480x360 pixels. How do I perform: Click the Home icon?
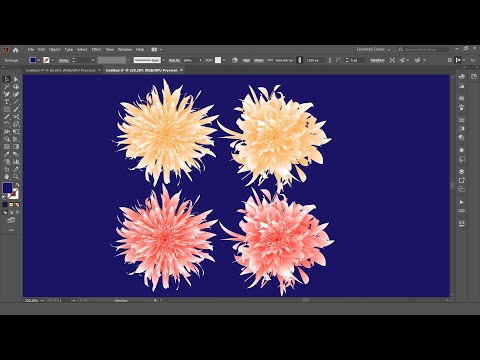[x=15, y=50]
